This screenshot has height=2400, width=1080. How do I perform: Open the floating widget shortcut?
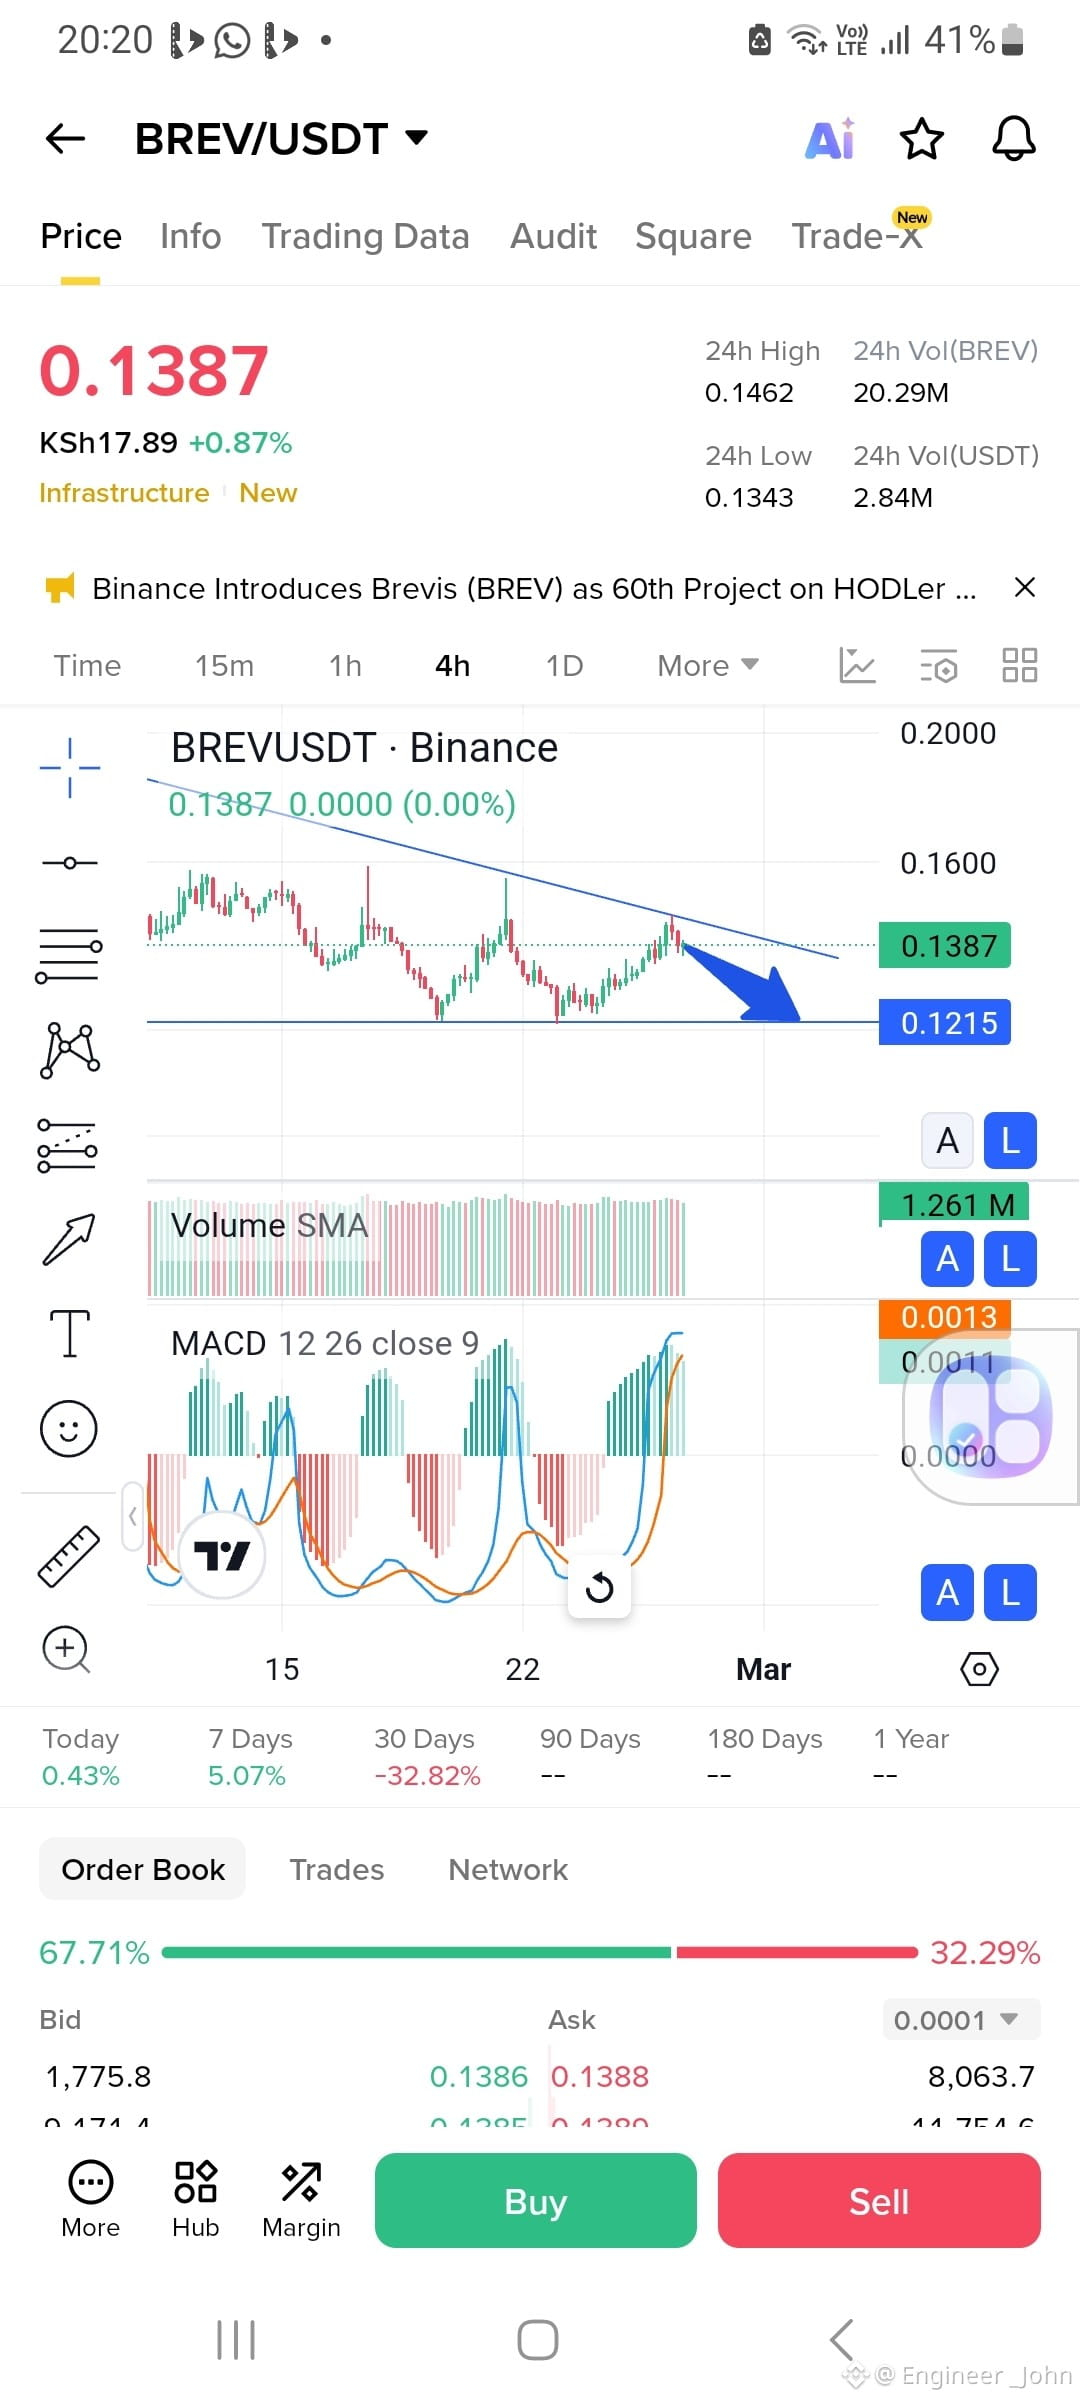coord(990,1417)
